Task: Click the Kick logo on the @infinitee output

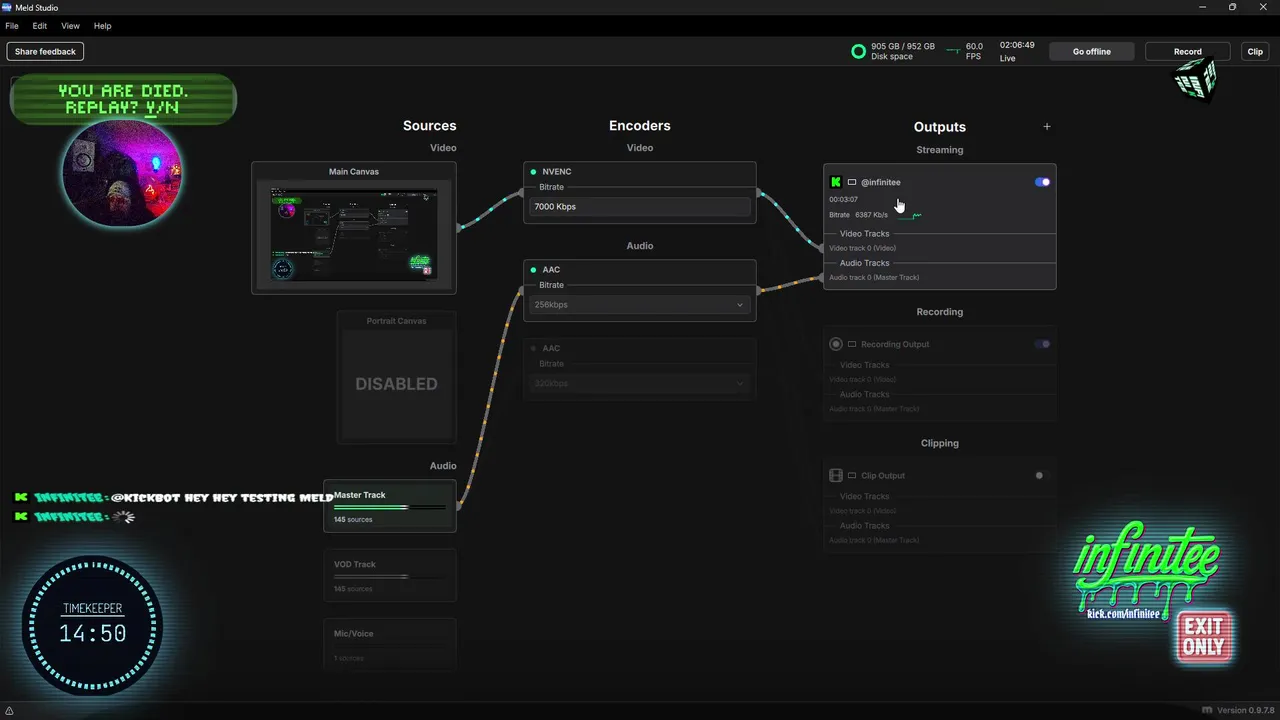Action: pos(836,182)
